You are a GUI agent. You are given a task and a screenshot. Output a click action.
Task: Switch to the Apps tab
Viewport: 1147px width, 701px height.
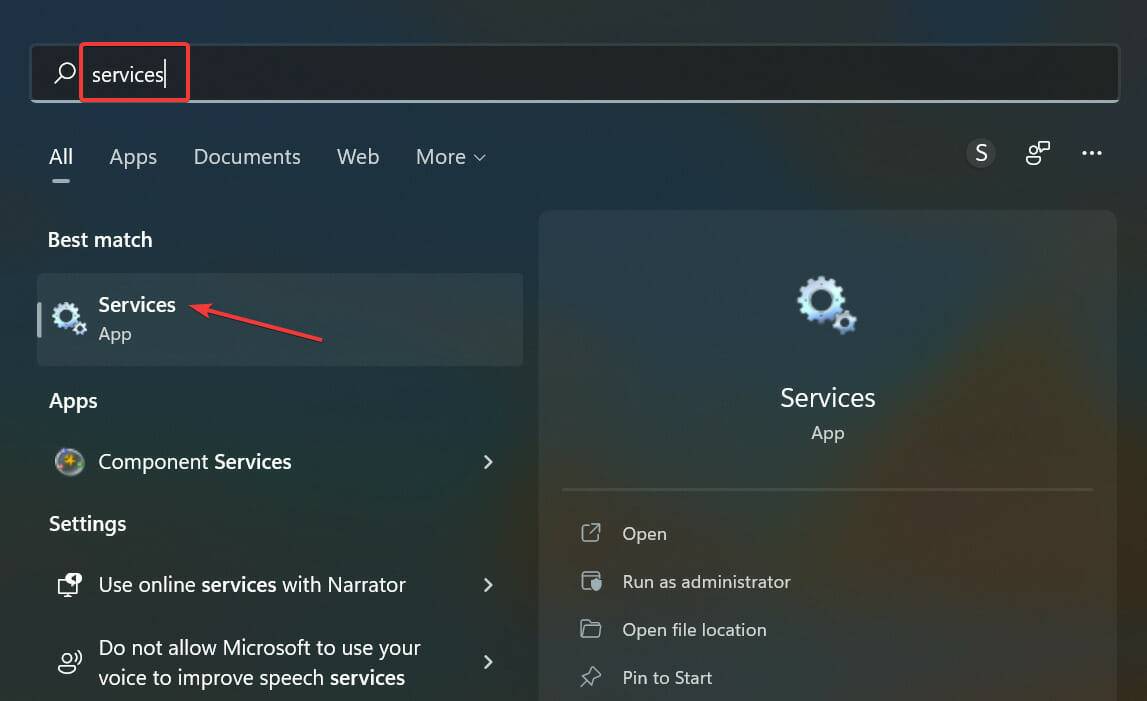(x=132, y=157)
